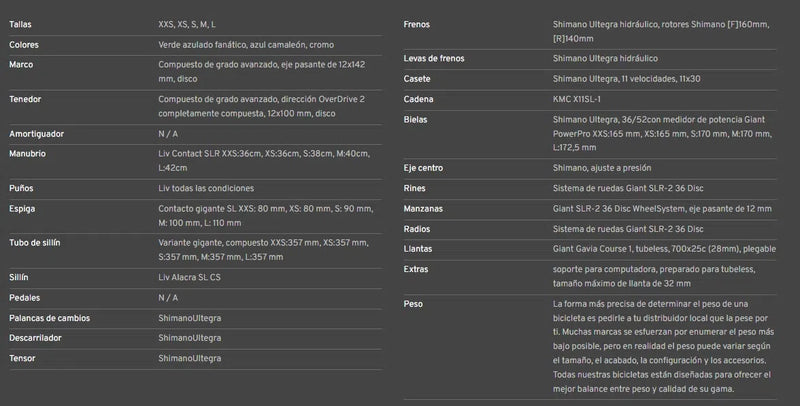This screenshot has height=406, width=800.
Task: Click the 'Radios' spec label
Action: 416,230
